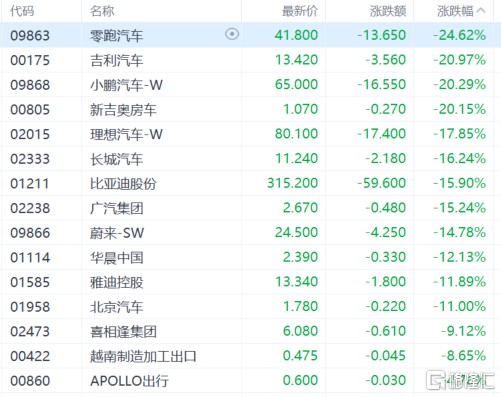This screenshot has height=397, width=501.
Task: Click the price 315.200
Action: tap(293, 183)
